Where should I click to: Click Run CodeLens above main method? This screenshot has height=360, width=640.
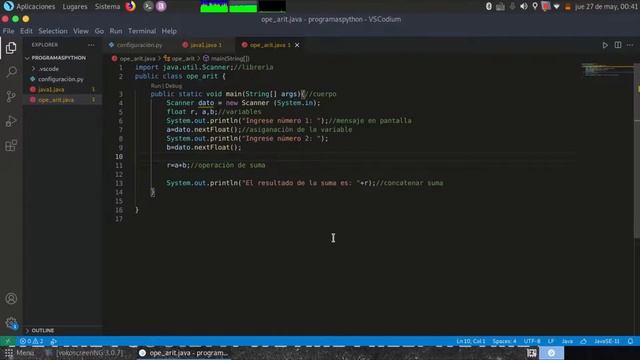coord(155,86)
